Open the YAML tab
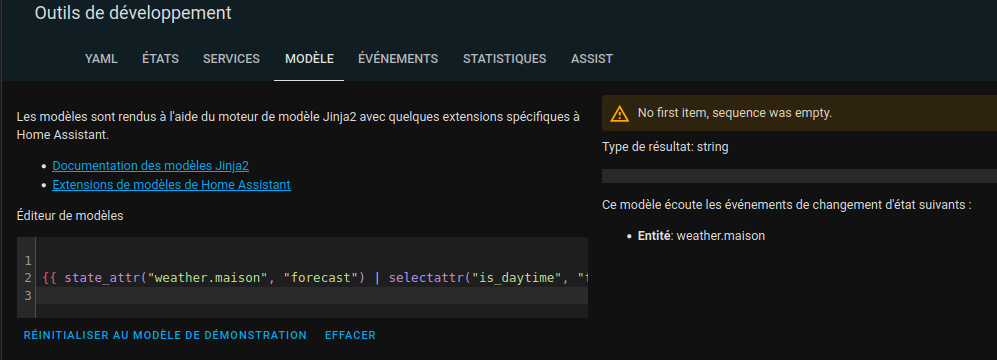Screen dimensions: 997x360 click(101, 59)
